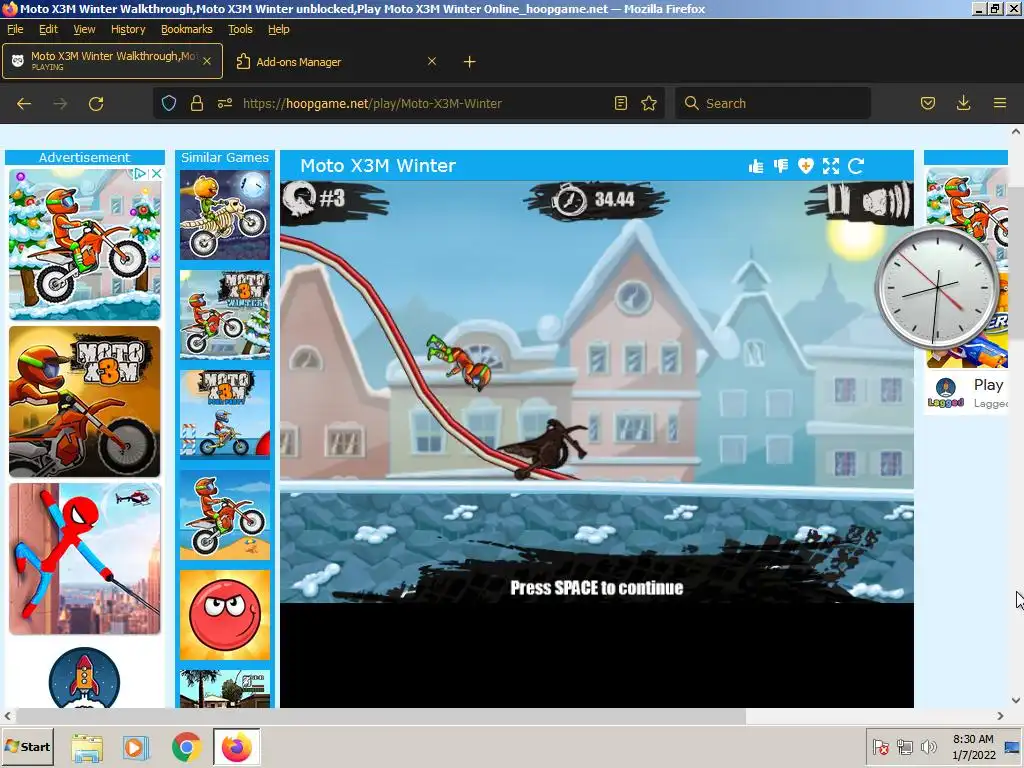Open the Bookmarks menu
Image resolution: width=1024 pixels, height=768 pixels.
tap(187, 29)
